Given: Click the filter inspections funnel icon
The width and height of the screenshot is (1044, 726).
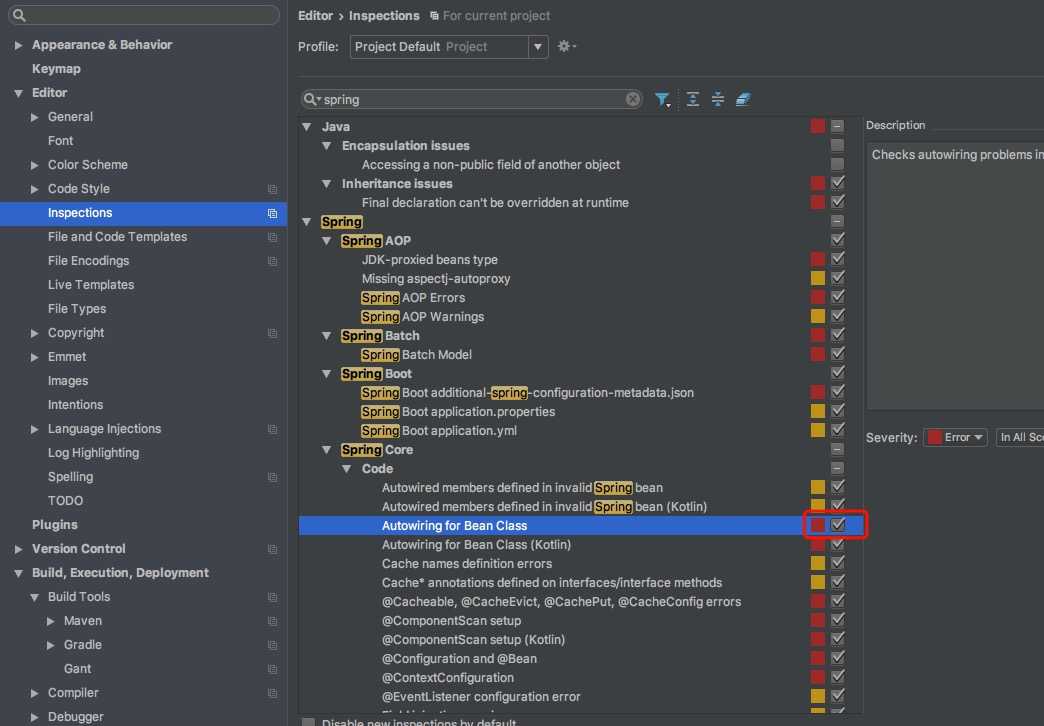Looking at the screenshot, I should coord(662,100).
